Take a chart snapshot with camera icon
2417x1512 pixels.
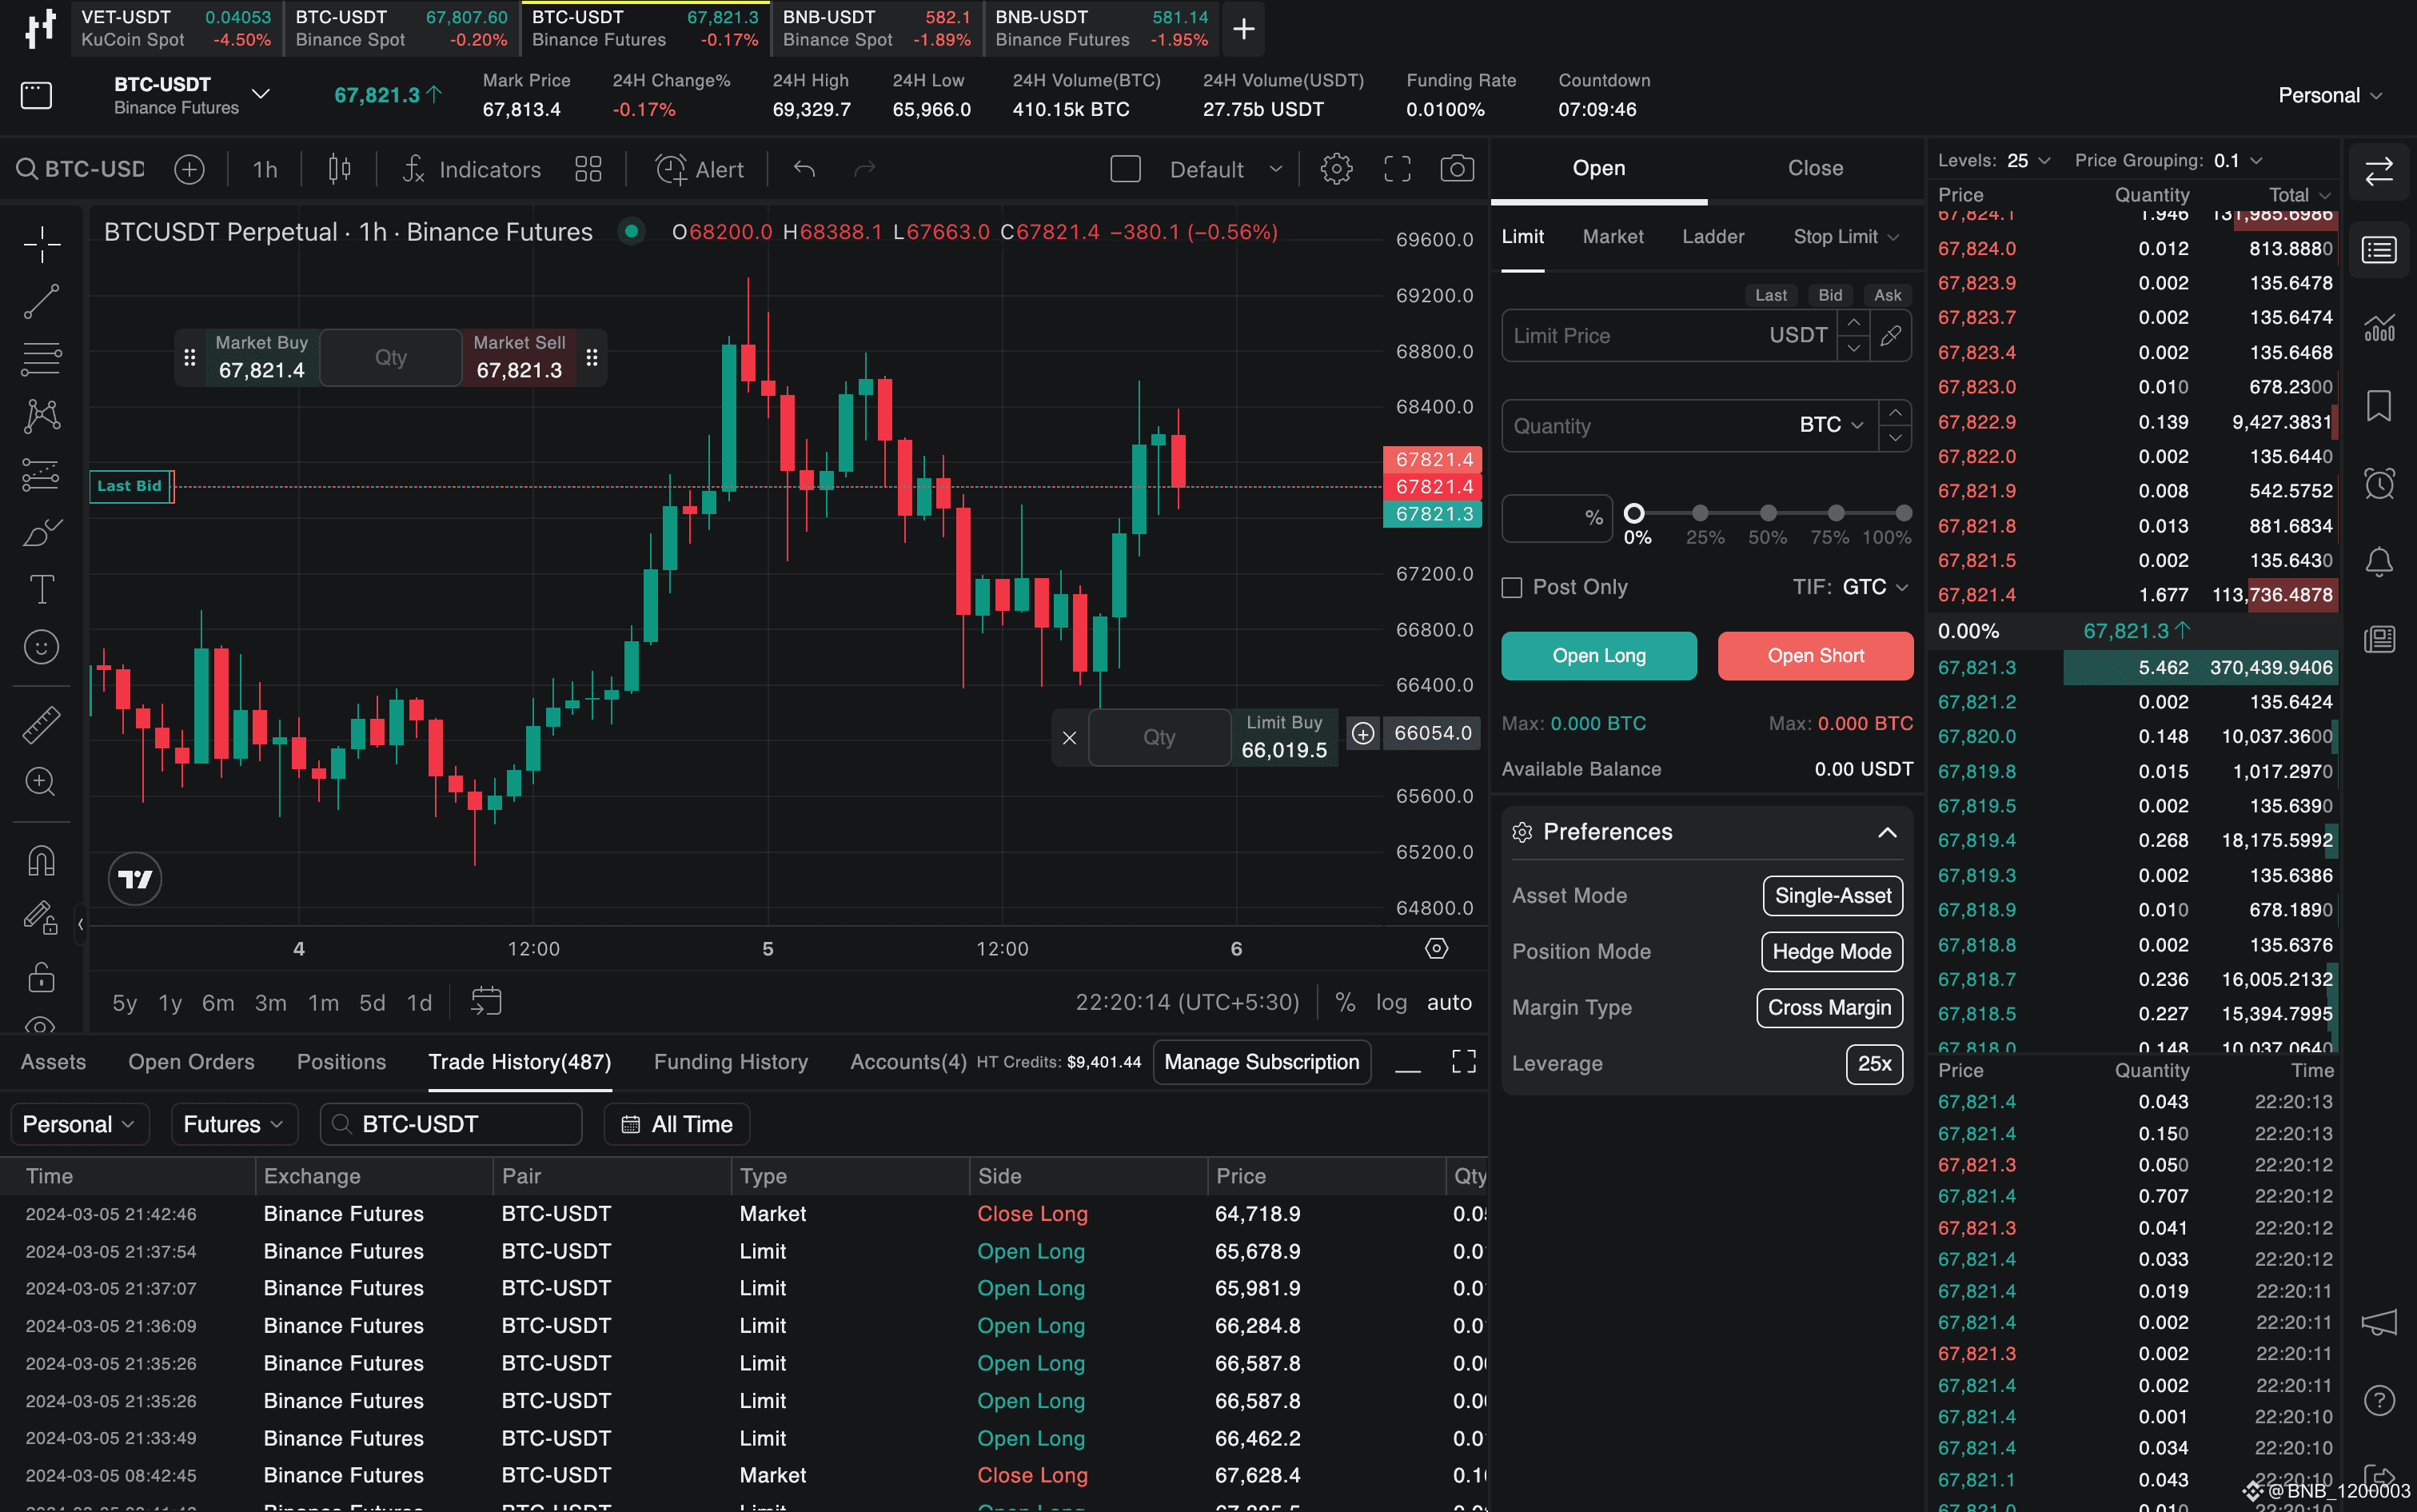pyautogui.click(x=1456, y=169)
